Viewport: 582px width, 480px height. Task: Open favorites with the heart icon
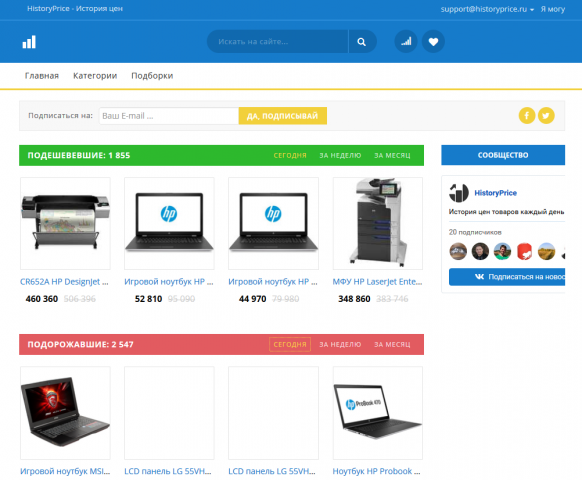pyautogui.click(x=433, y=42)
